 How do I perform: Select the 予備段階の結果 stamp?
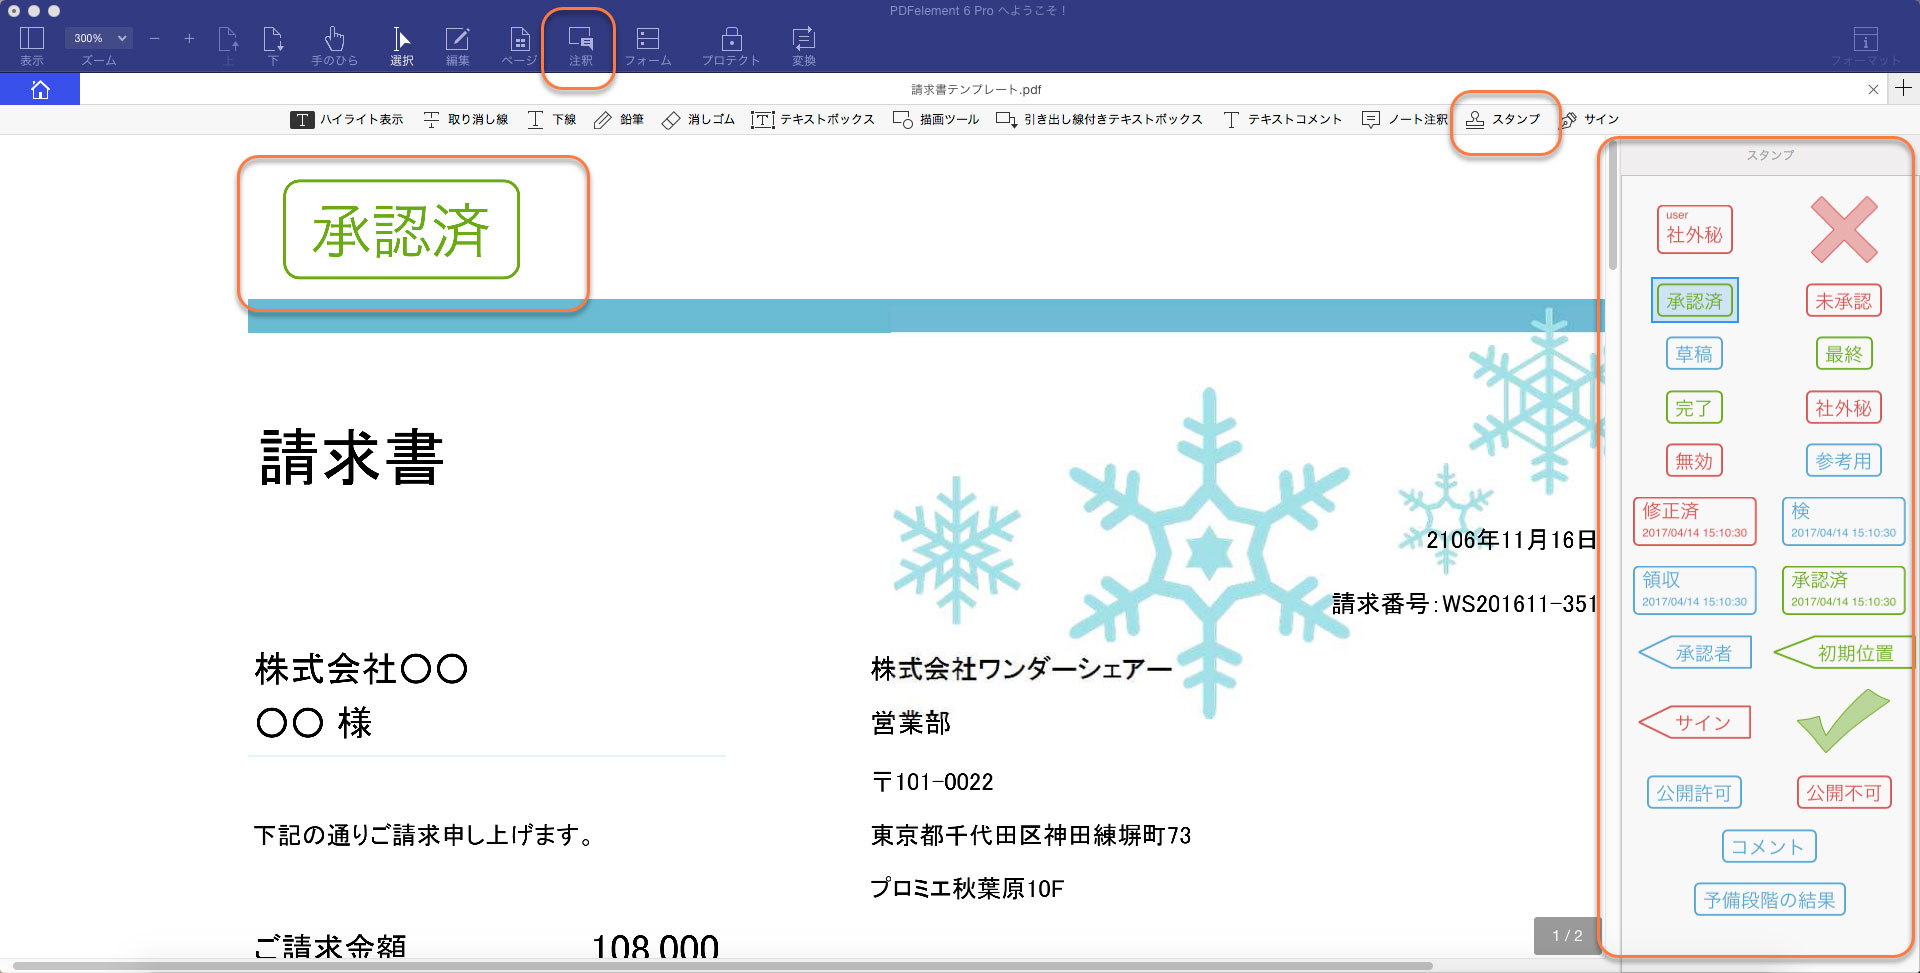click(x=1769, y=899)
